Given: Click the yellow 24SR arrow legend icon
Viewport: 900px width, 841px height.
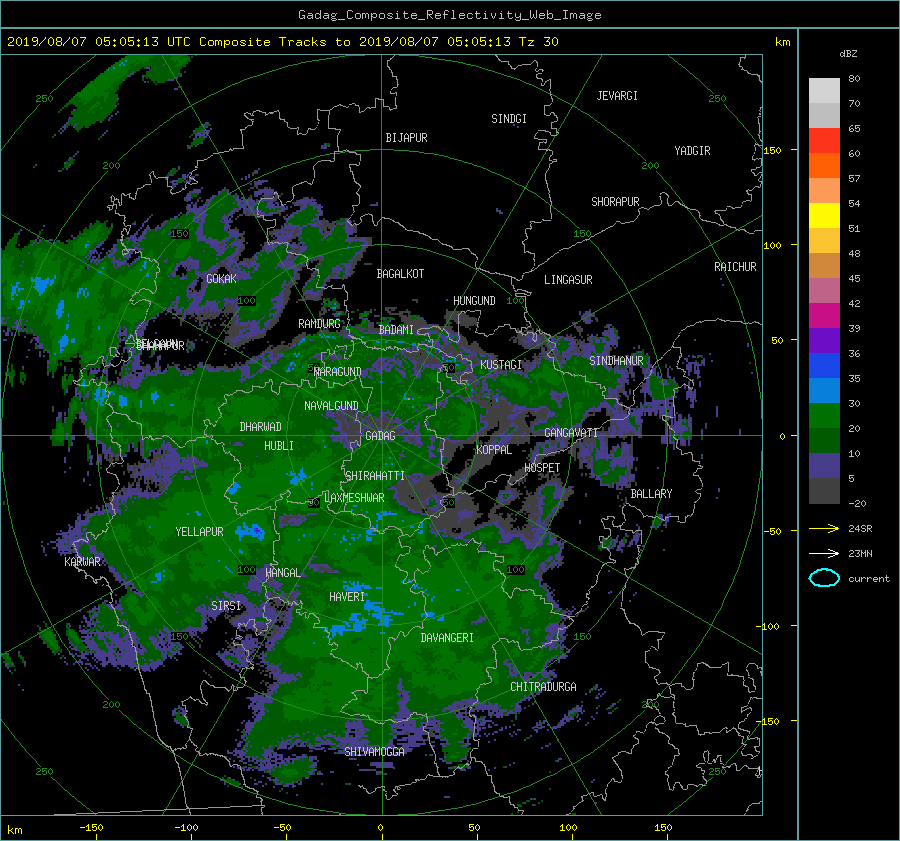Looking at the screenshot, I should click(824, 528).
